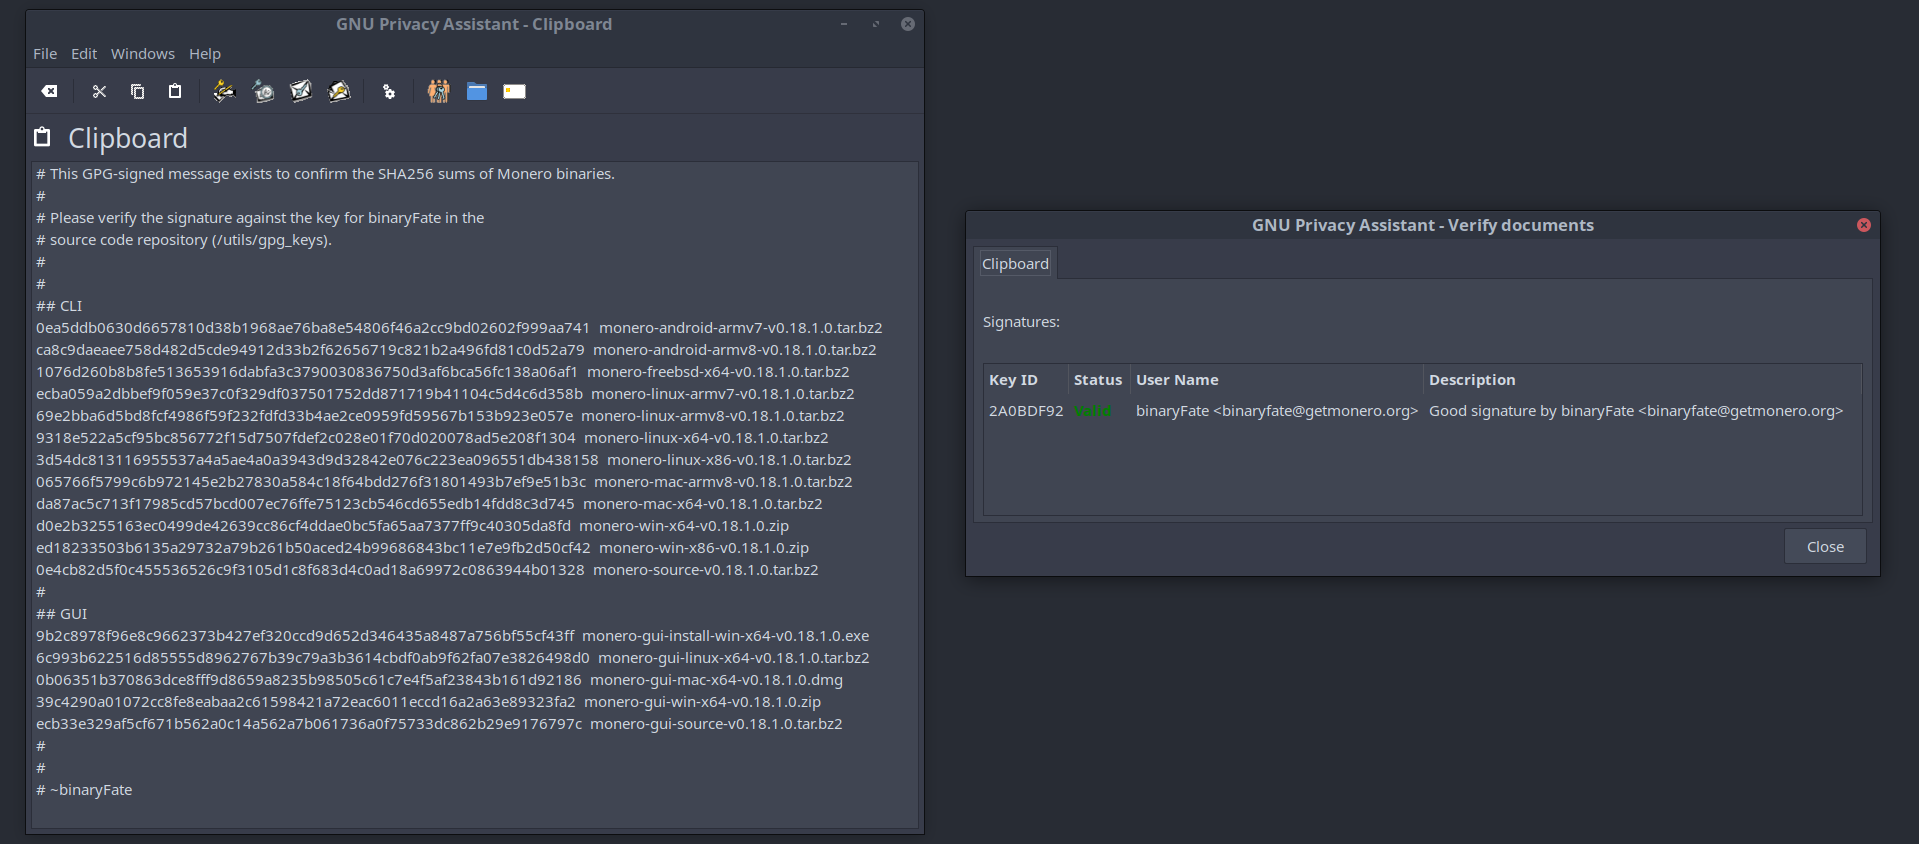Click the 'Good signature by binaryFate' description cell

coord(1636,411)
